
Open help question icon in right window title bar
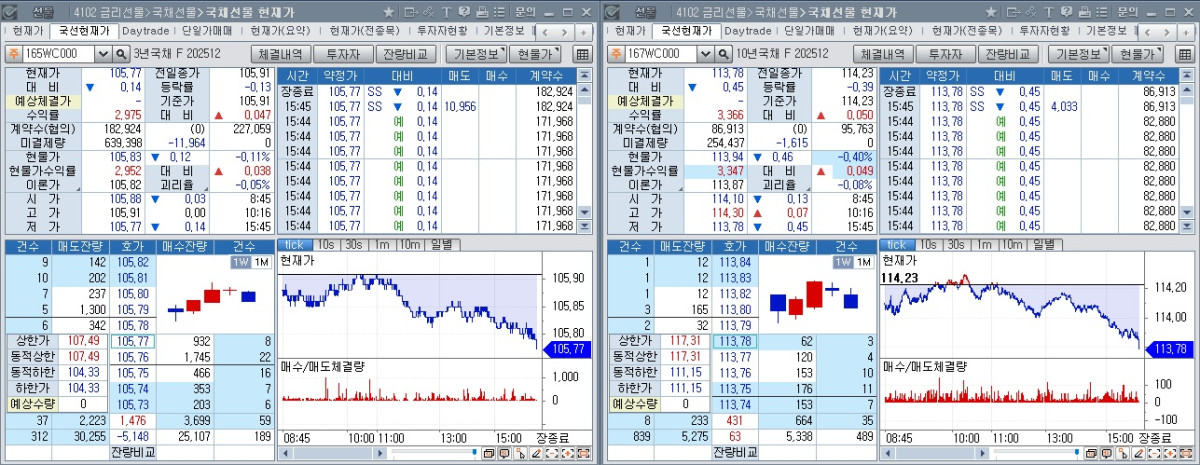[x=1065, y=12]
